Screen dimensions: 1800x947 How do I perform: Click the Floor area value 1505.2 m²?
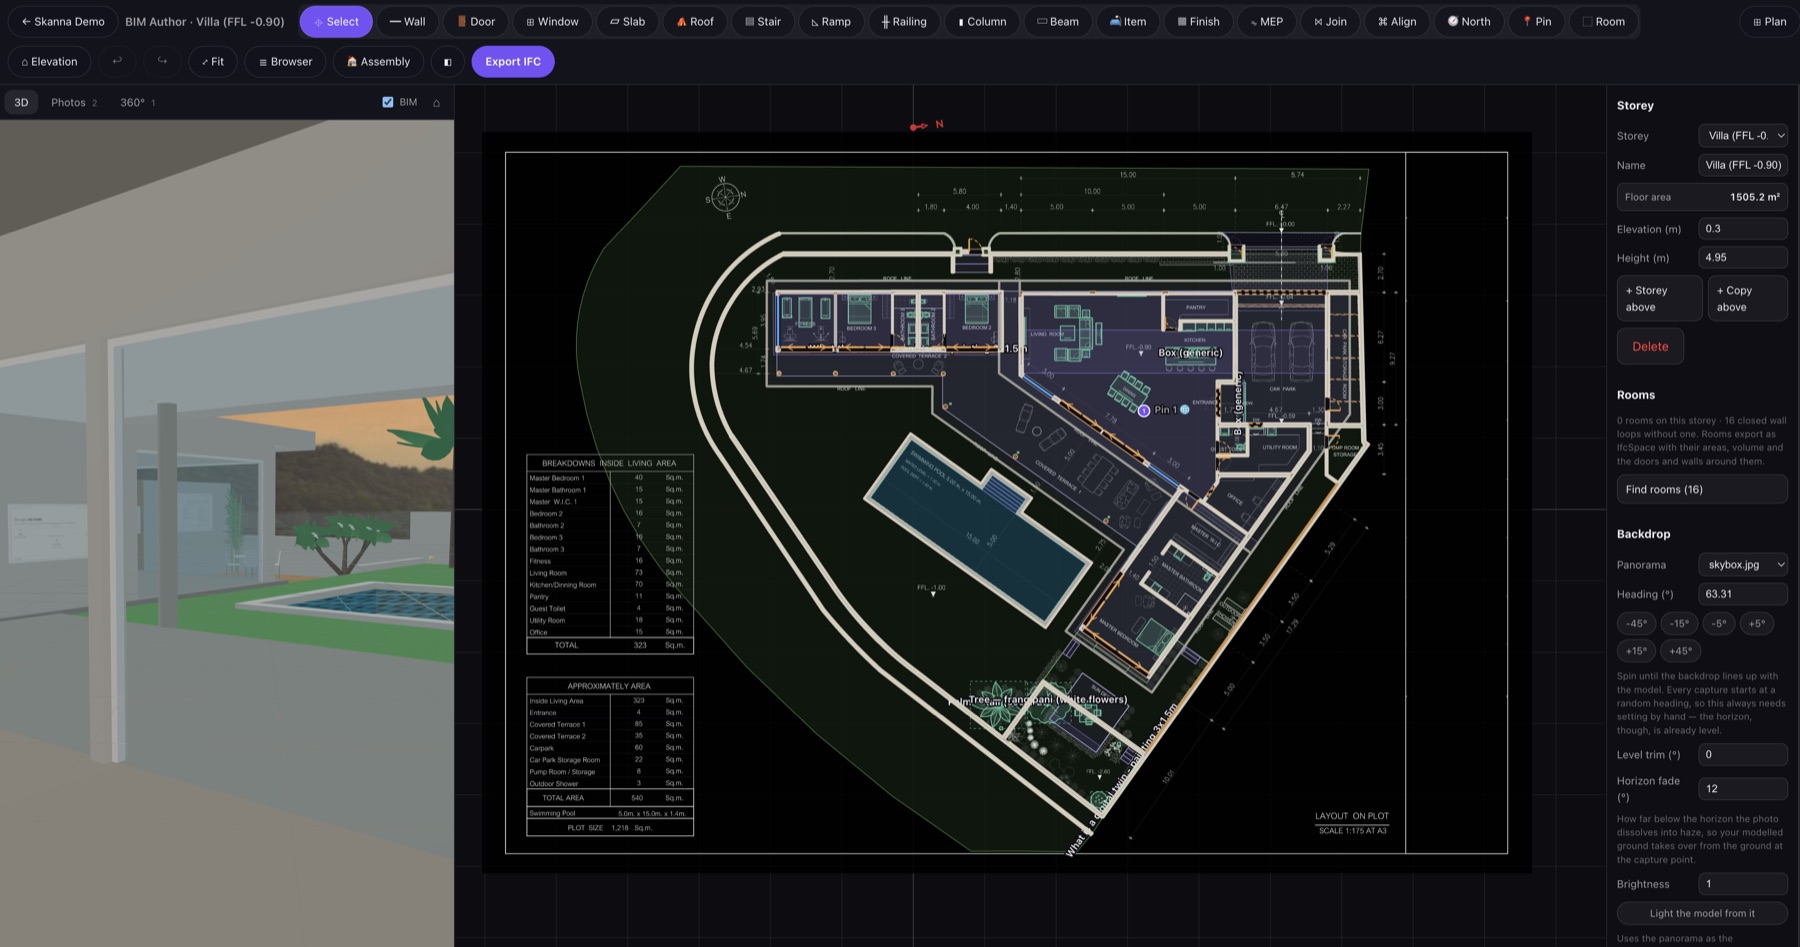tap(1754, 197)
